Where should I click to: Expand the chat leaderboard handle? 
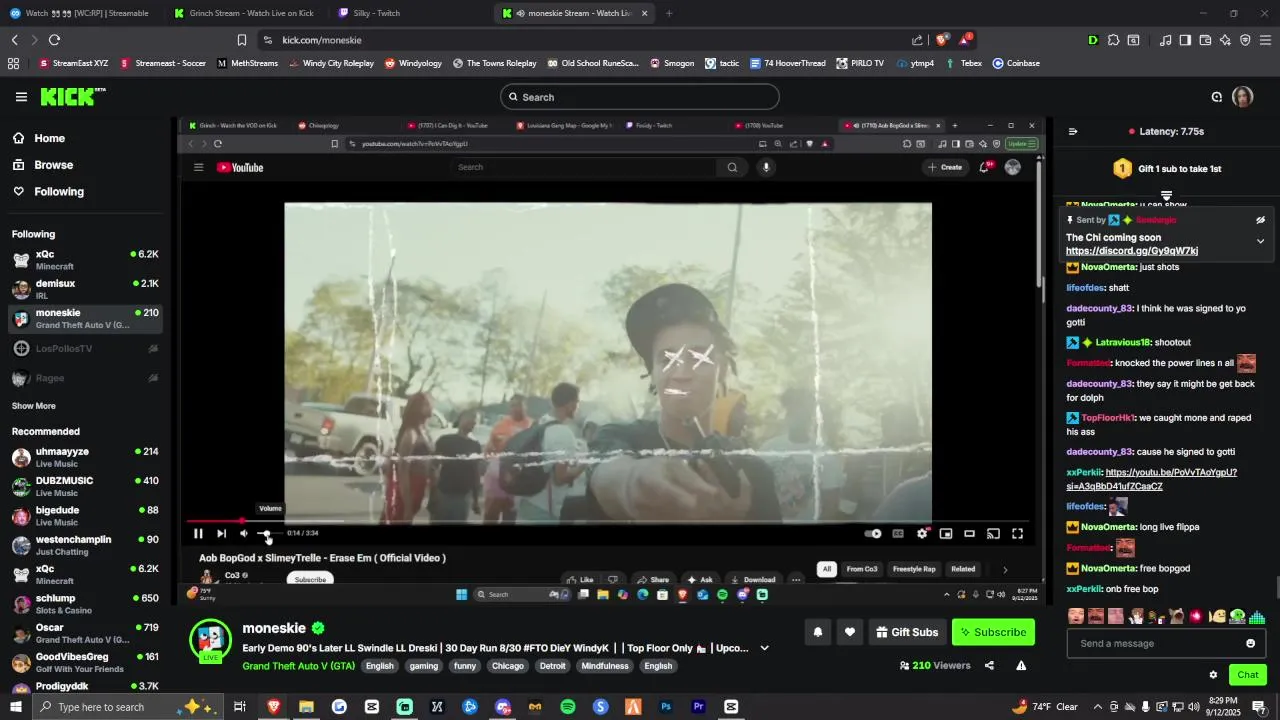1166,195
